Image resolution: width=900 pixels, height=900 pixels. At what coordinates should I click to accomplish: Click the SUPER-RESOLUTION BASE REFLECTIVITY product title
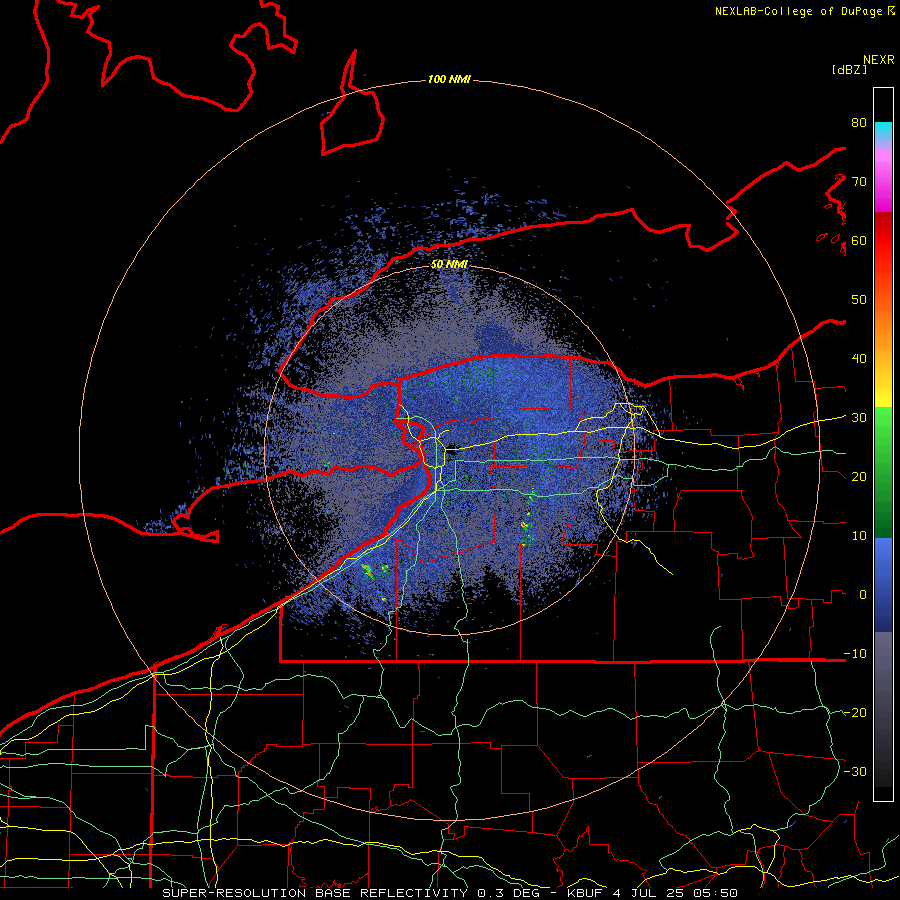coord(315,893)
